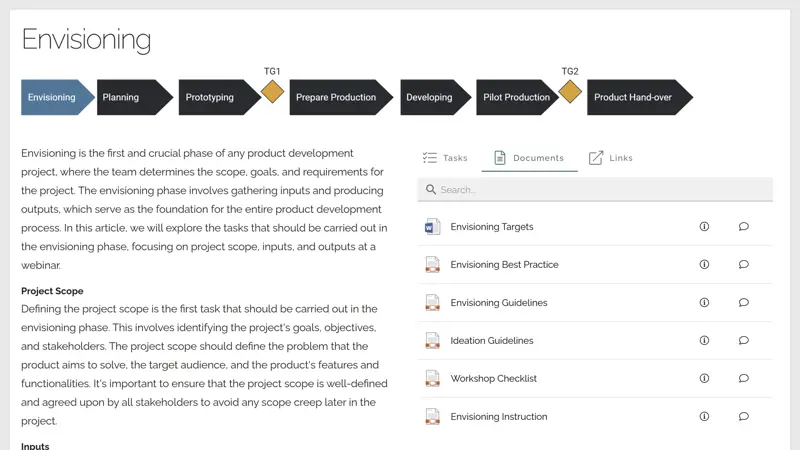The width and height of the screenshot is (800, 450).
Task: Open the Ideation Guidelines document
Action: pyautogui.click(x=492, y=340)
